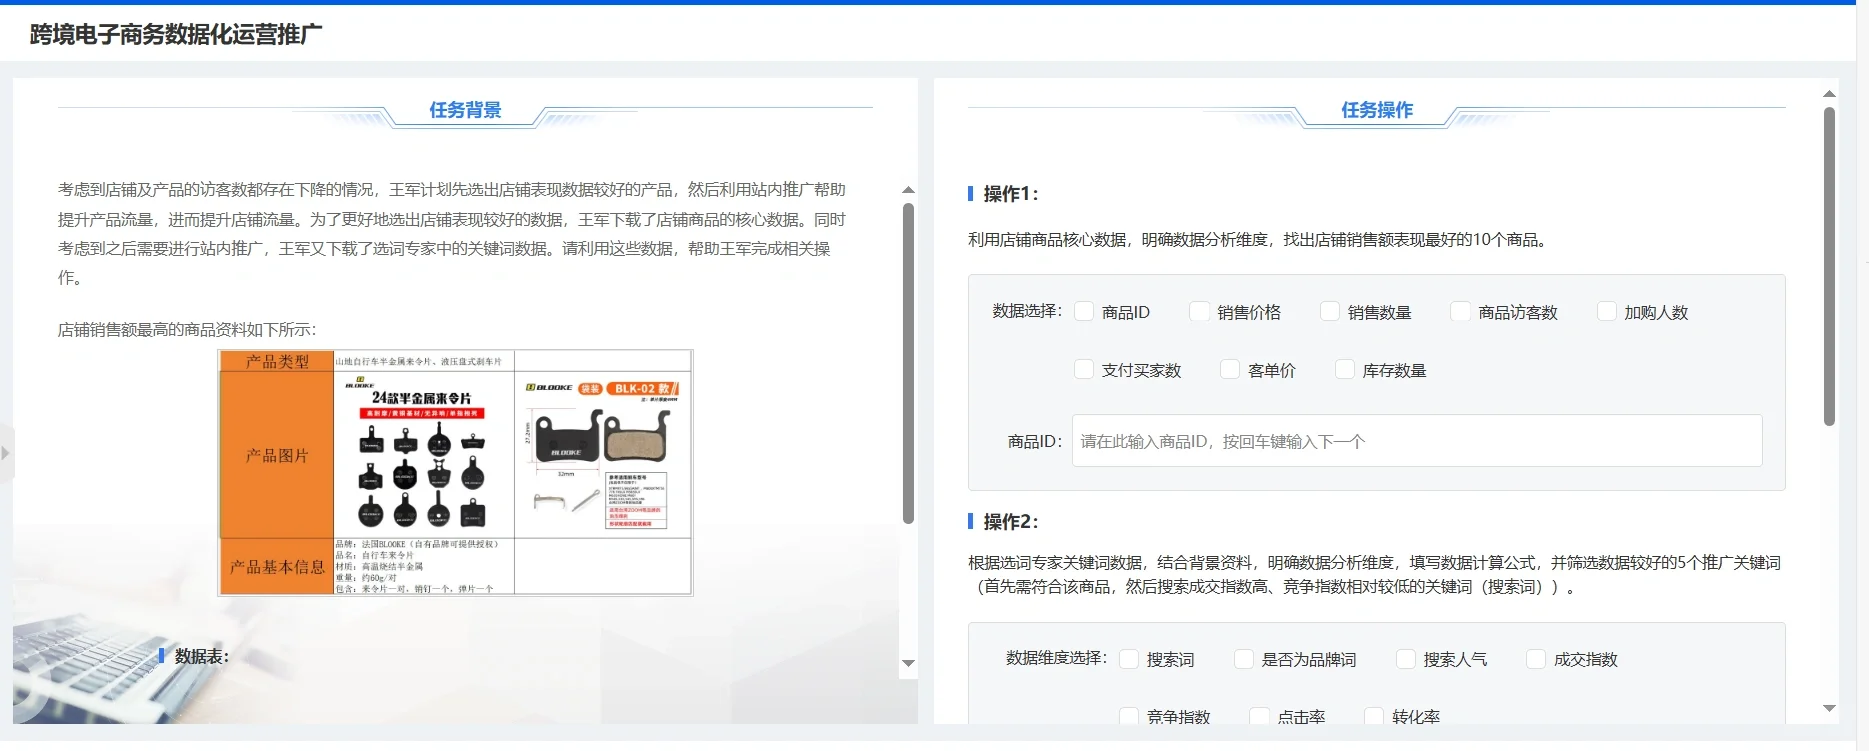Image resolution: width=1869 pixels, height=751 pixels.
Task: Check the 库存数量 checkbox
Action: pos(1345,369)
